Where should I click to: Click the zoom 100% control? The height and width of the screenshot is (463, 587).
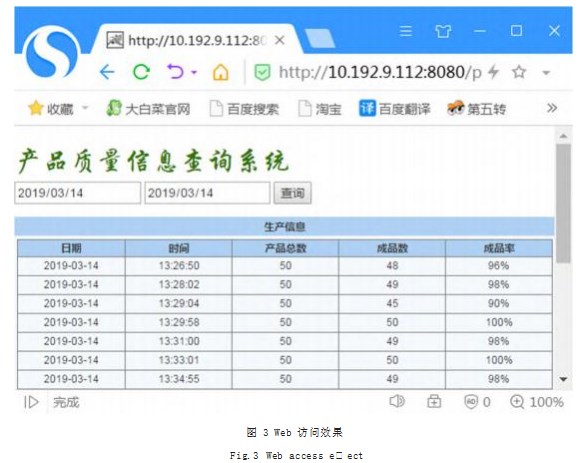[537, 402]
